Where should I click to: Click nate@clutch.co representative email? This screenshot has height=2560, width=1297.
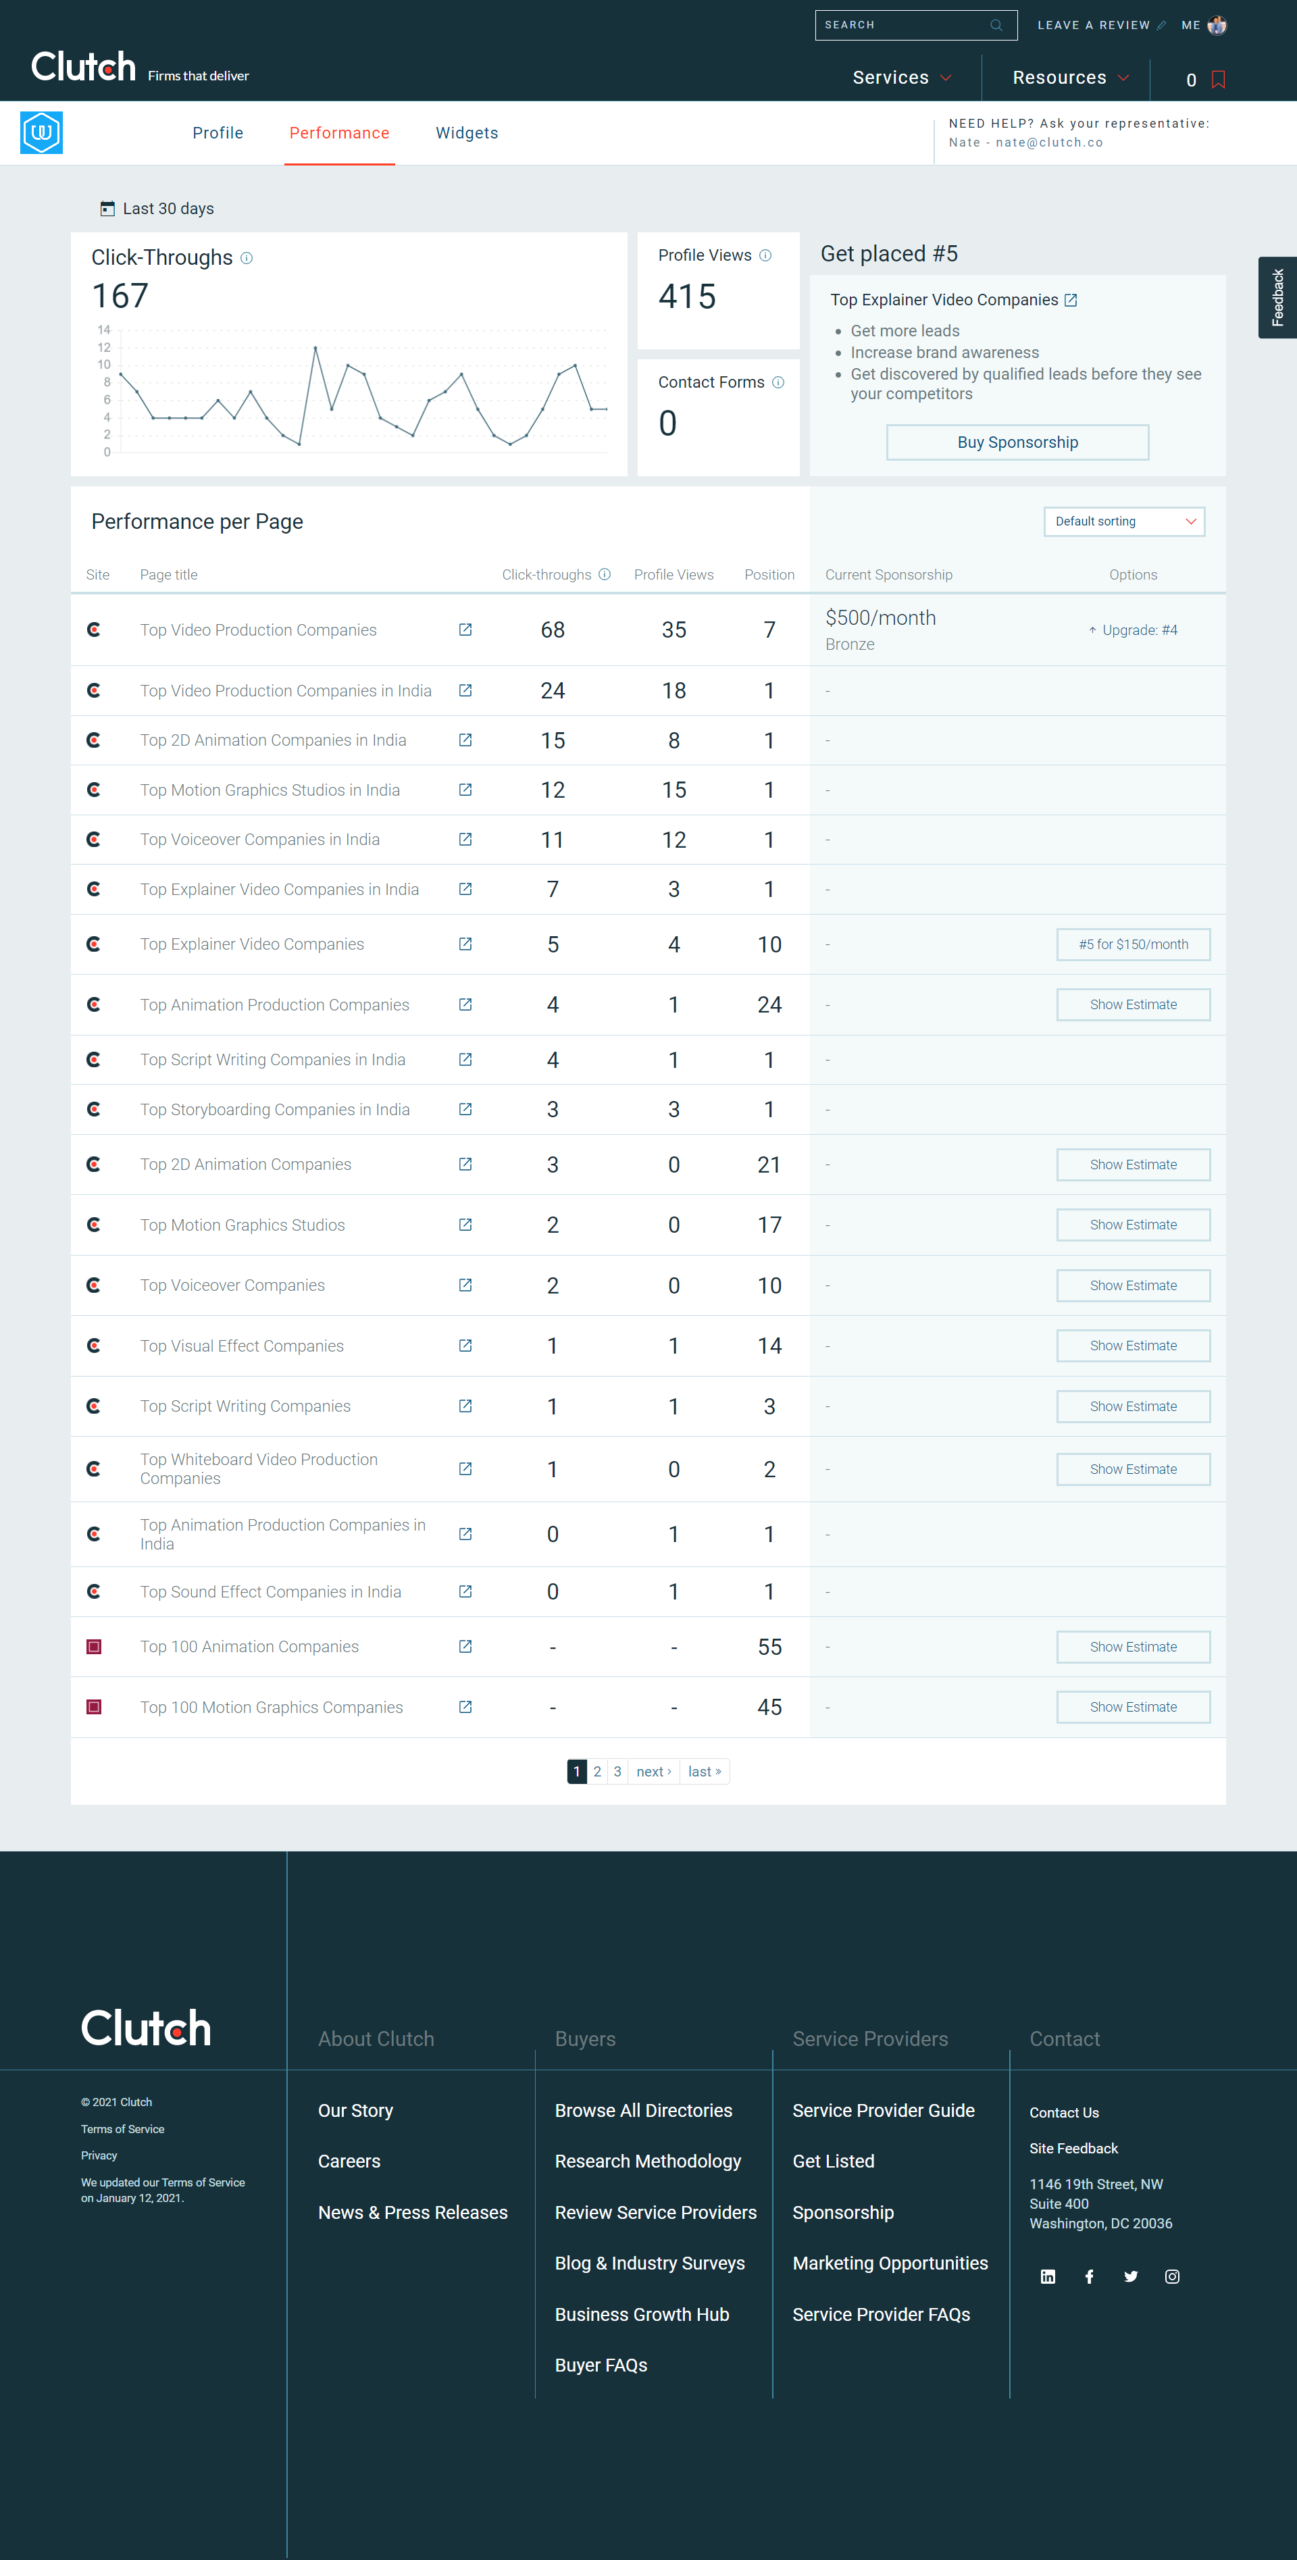coord(1049,142)
